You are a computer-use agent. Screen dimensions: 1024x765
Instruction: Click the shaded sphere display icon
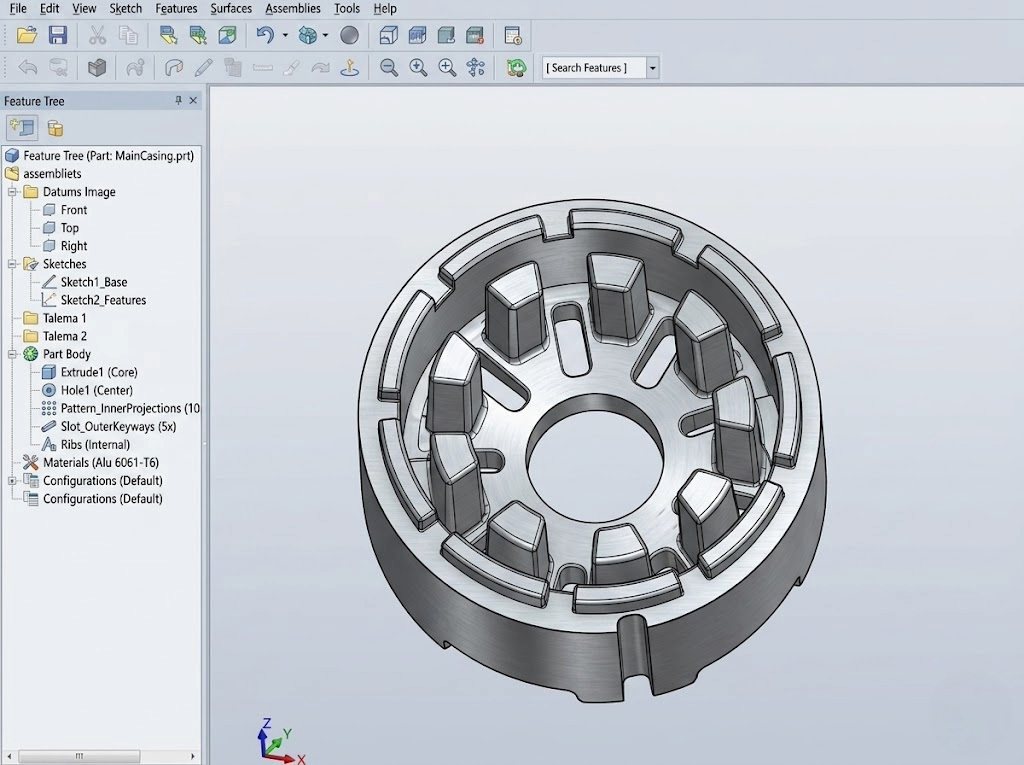pyautogui.click(x=349, y=36)
